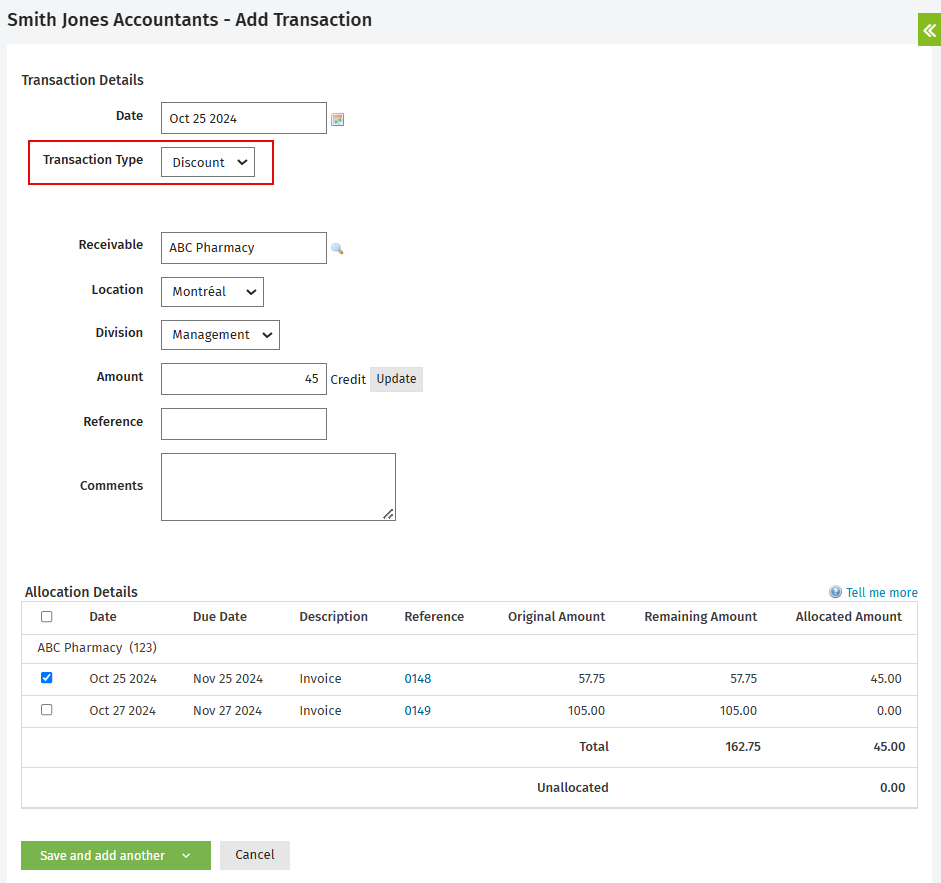Click the Oct 27 2024 date cell
The width and height of the screenshot is (941, 883).
(122, 710)
